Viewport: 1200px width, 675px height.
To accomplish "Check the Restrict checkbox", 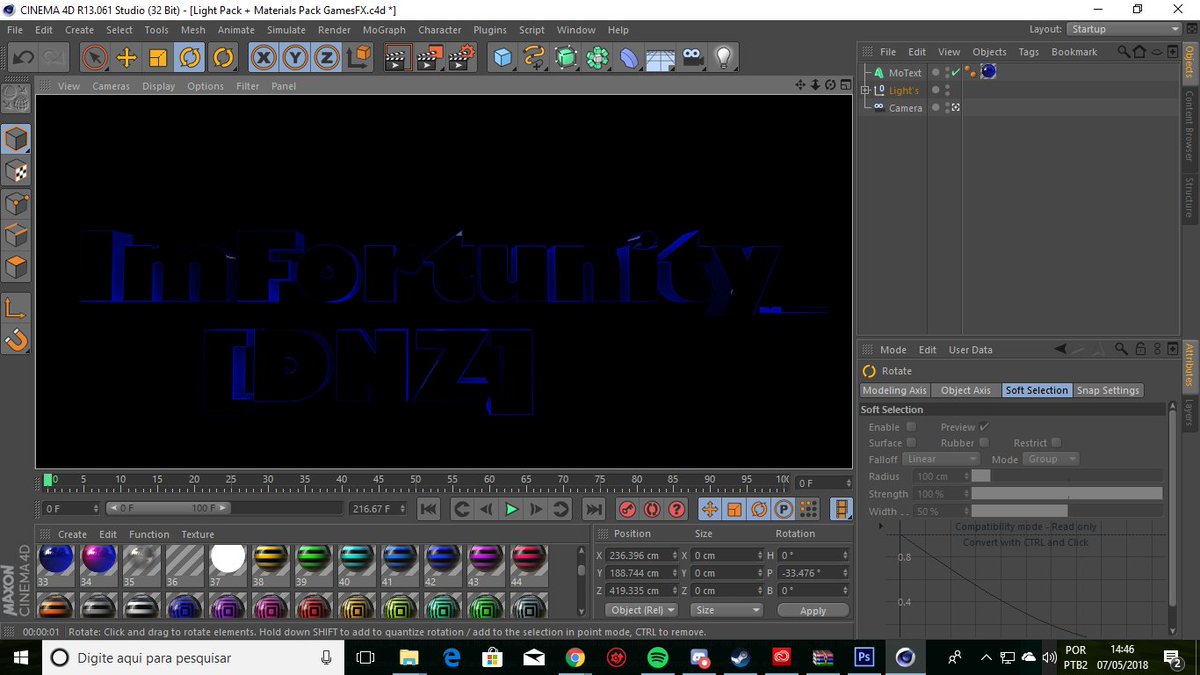I will (1056, 443).
